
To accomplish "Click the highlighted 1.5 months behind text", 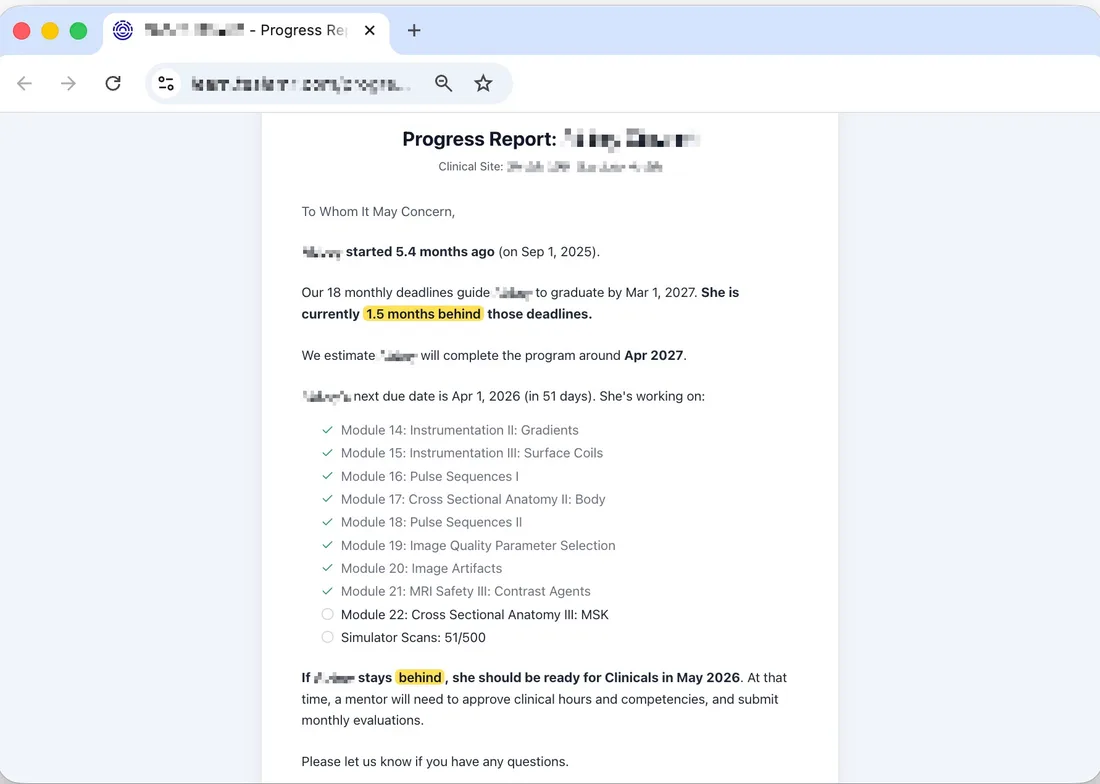I will 423,313.
